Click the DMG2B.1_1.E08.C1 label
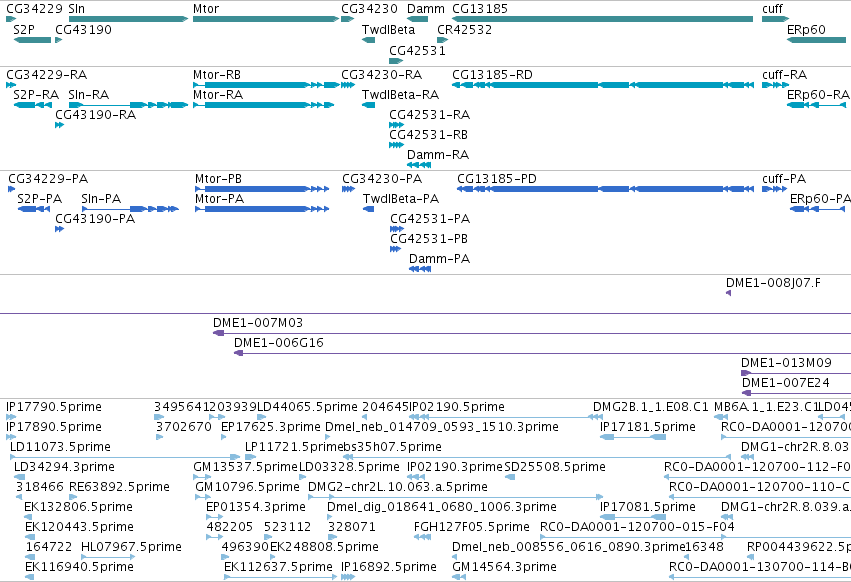 point(651,407)
